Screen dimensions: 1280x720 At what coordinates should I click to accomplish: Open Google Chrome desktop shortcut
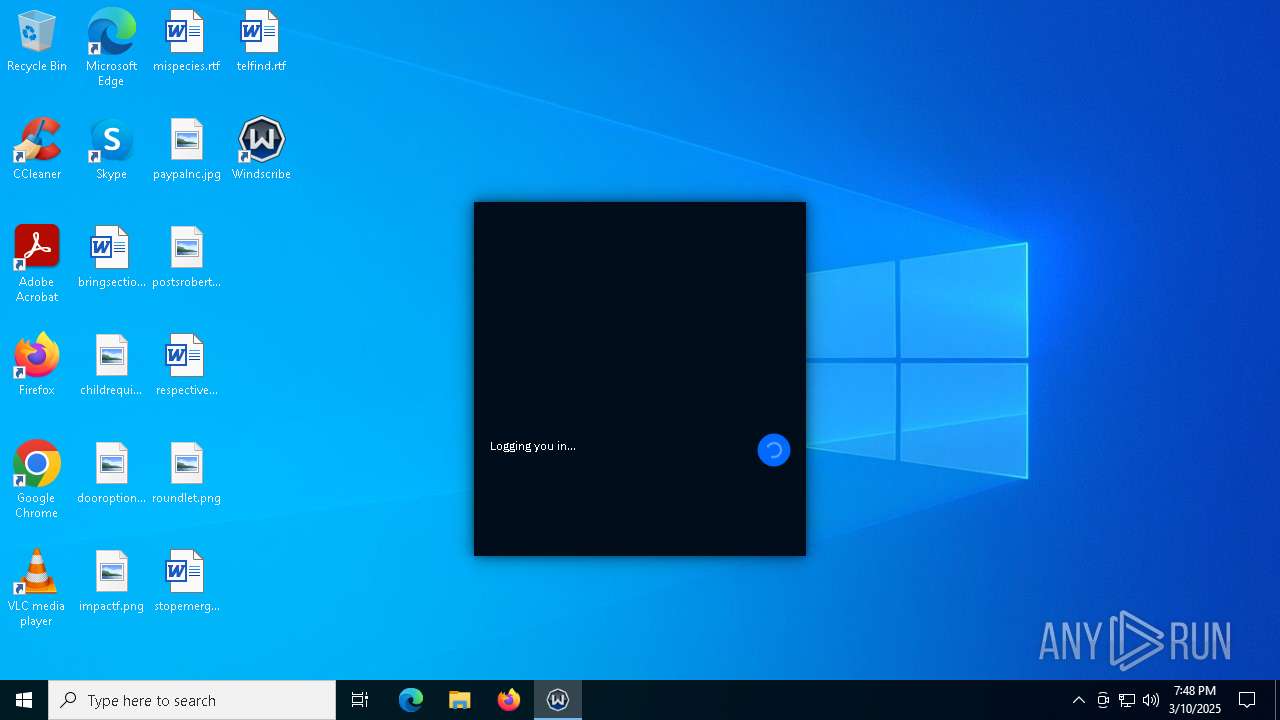coord(37,480)
